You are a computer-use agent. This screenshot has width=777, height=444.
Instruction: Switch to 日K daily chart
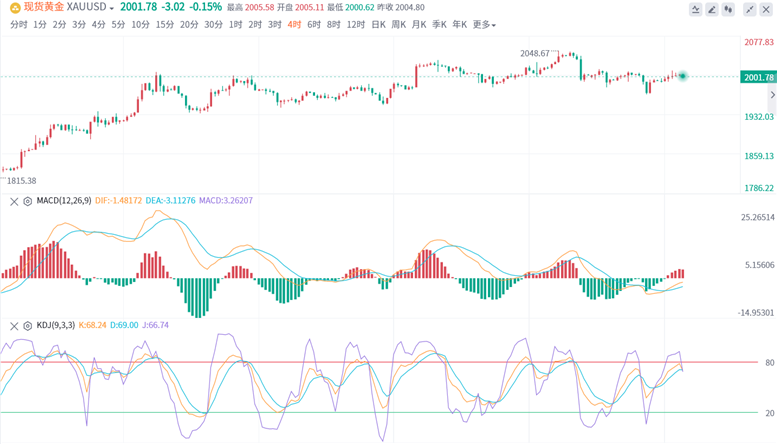point(379,24)
